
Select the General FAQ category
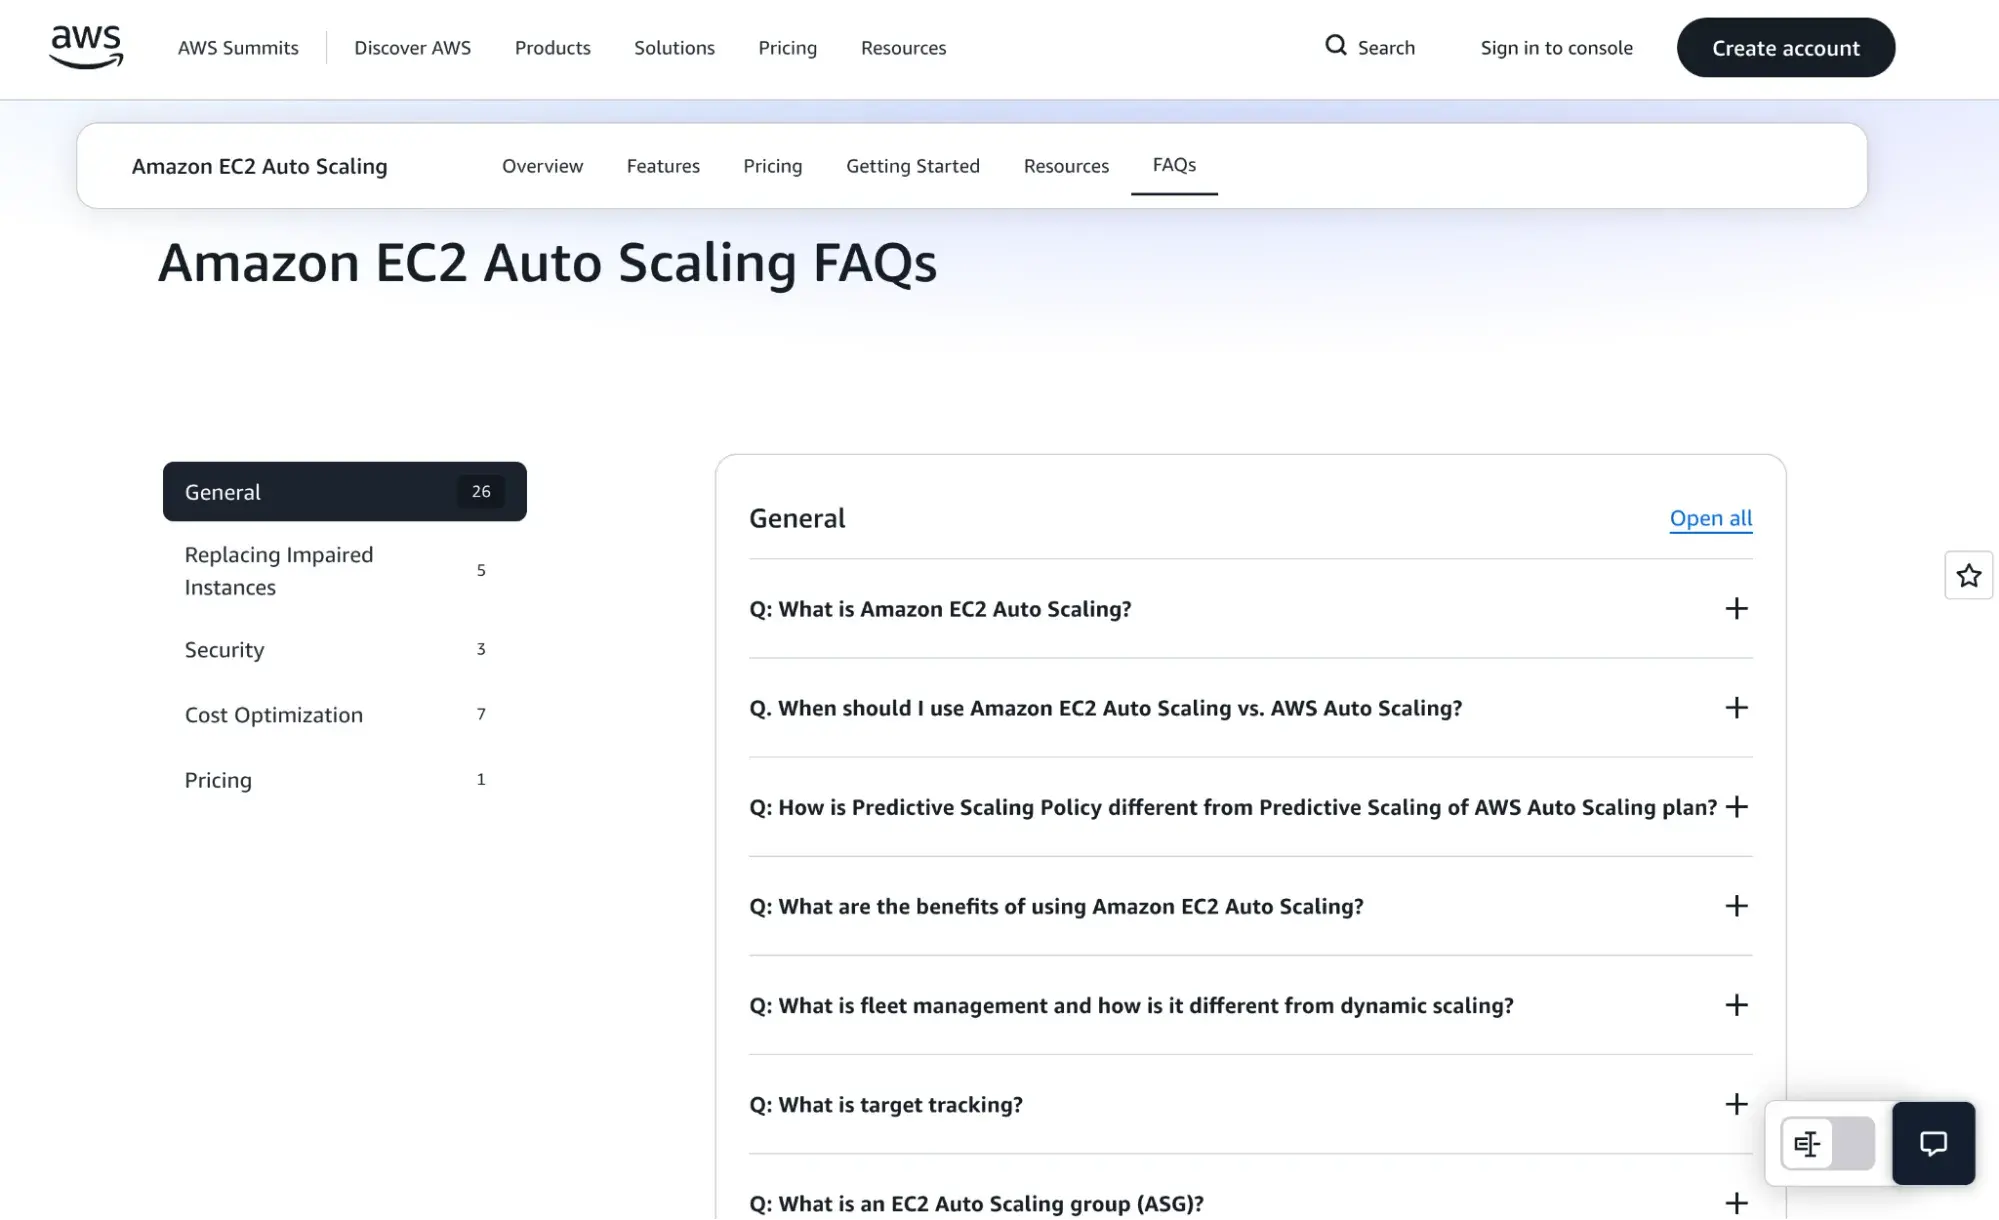click(x=344, y=491)
